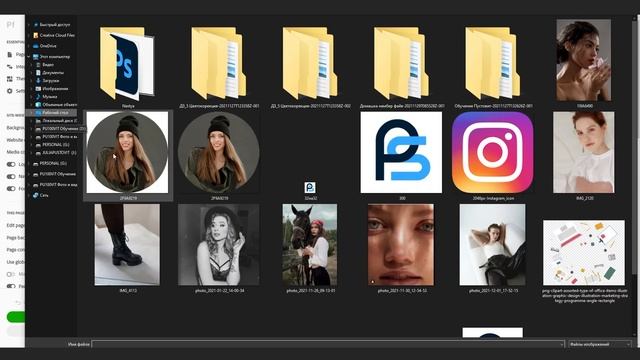This screenshot has height=360, width=640.
Task: Select the IMG_2120 red-haired woman photo
Action: (x=584, y=152)
